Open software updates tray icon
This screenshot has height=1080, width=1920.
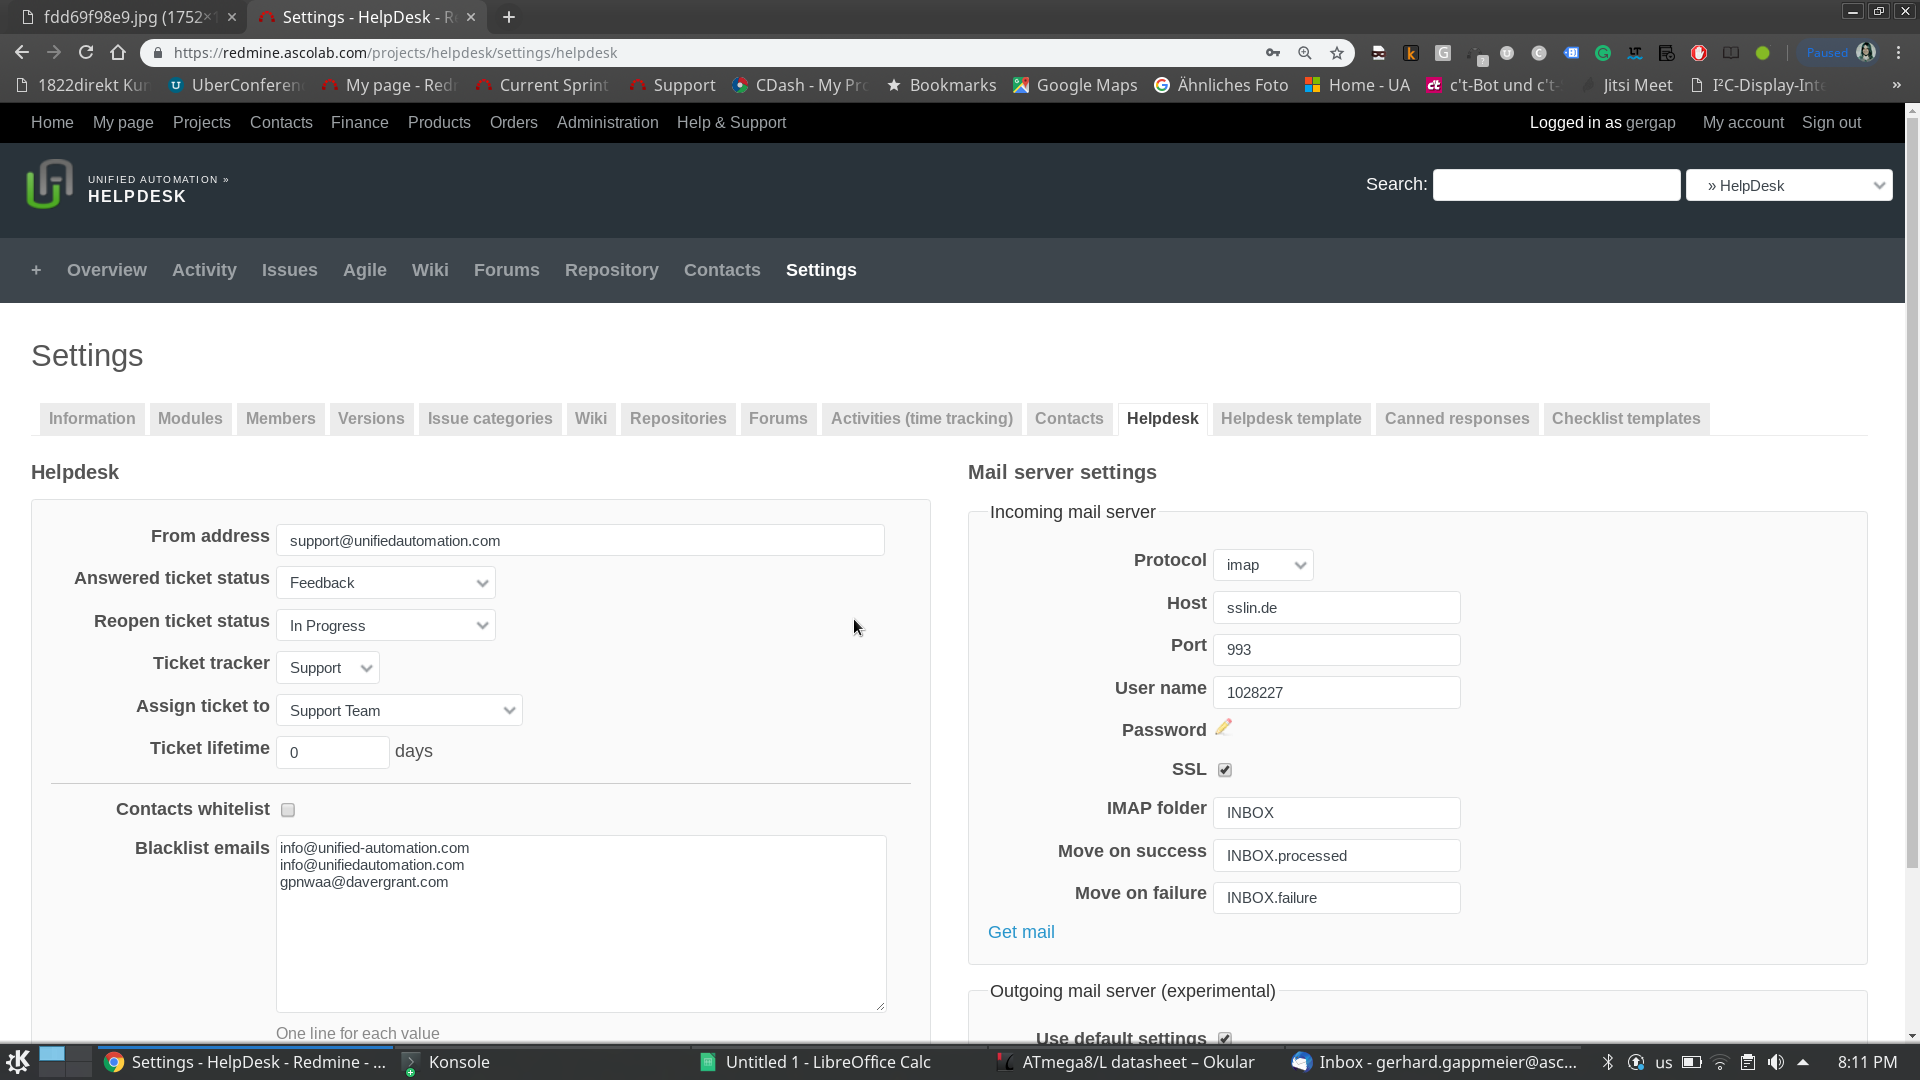coord(1636,1062)
